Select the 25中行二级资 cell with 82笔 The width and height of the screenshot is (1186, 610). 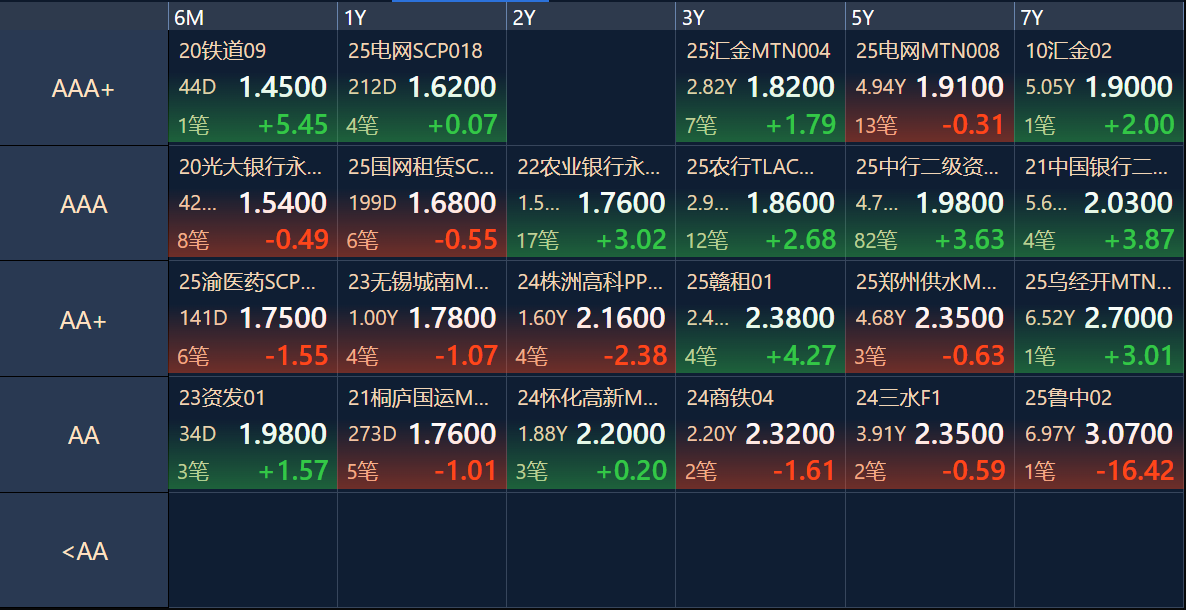point(930,202)
